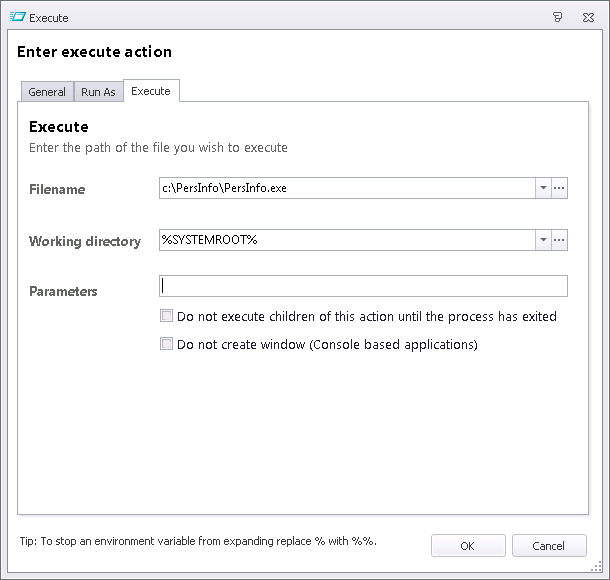Expand the Filename dropdown arrow

pyautogui.click(x=543, y=188)
